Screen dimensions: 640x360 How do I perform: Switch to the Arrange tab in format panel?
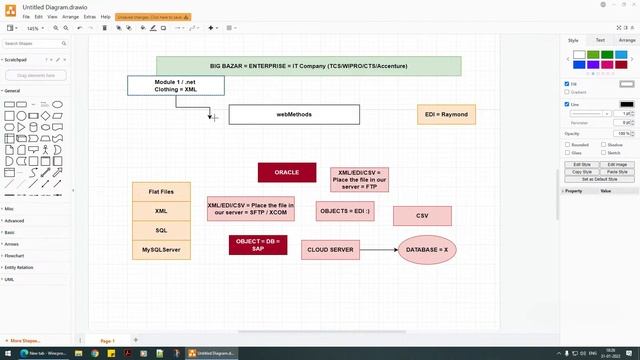click(627, 40)
